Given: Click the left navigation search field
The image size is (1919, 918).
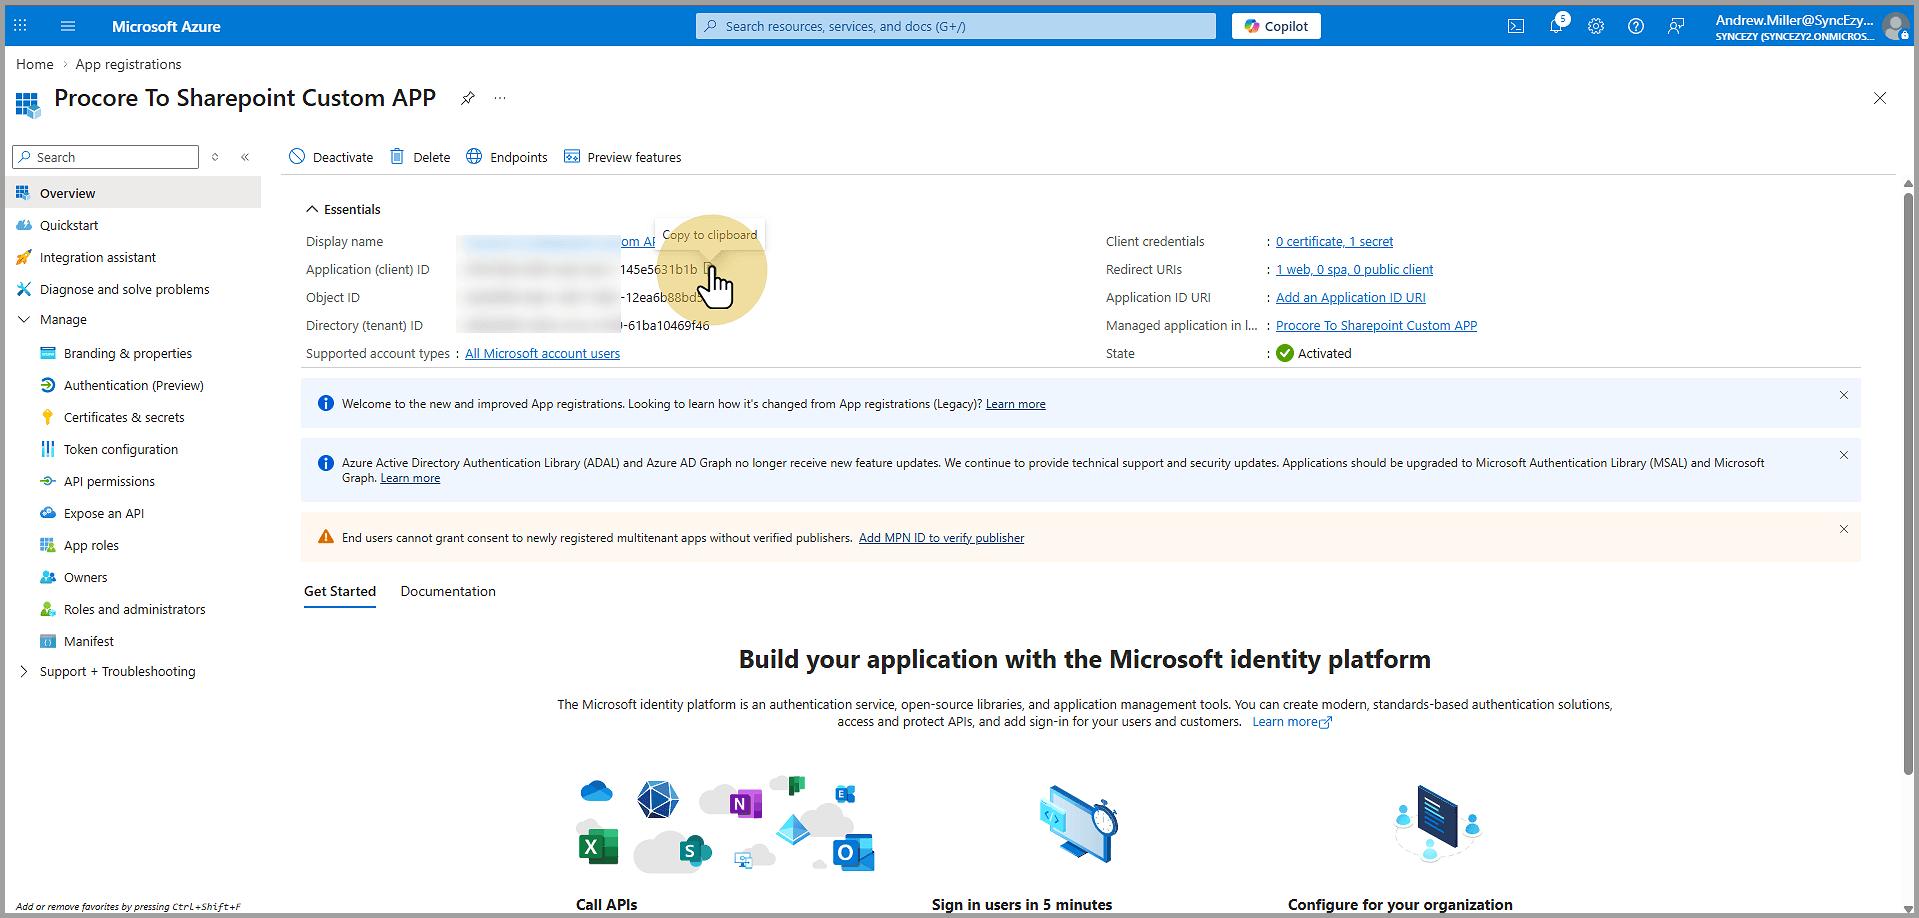Looking at the screenshot, I should tap(105, 157).
